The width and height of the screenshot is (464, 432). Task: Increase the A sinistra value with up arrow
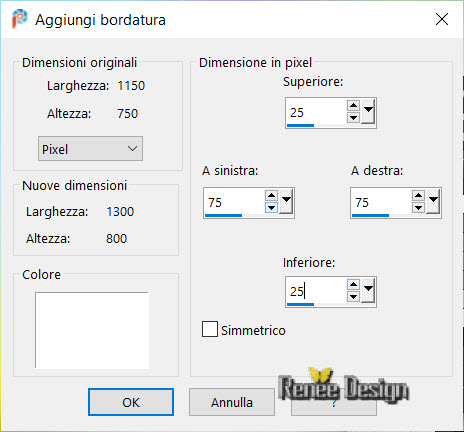(272, 196)
